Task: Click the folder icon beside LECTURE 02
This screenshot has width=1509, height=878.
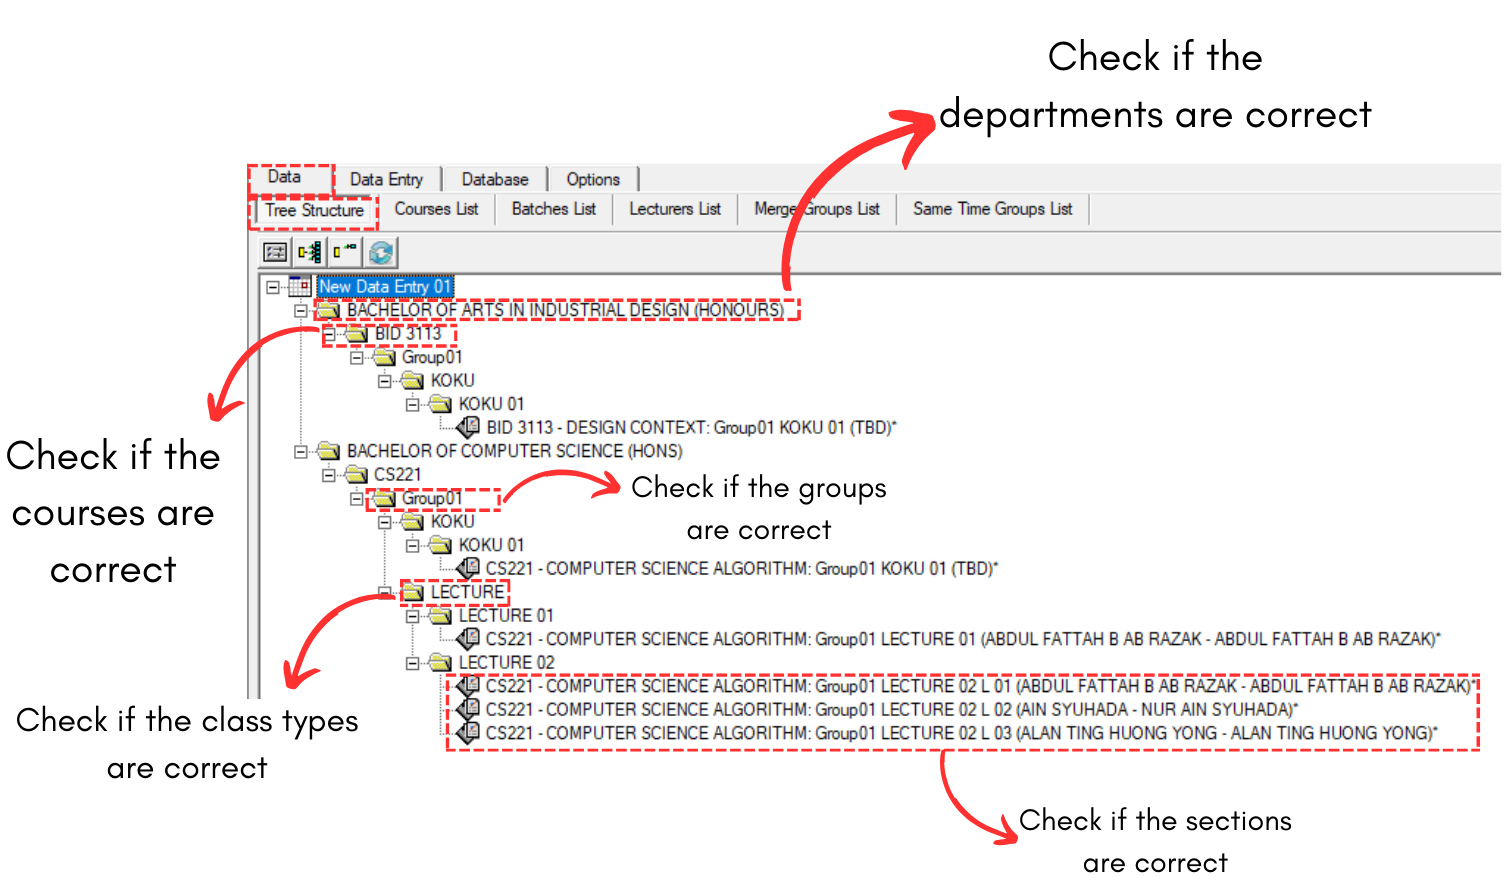Action: [440, 663]
